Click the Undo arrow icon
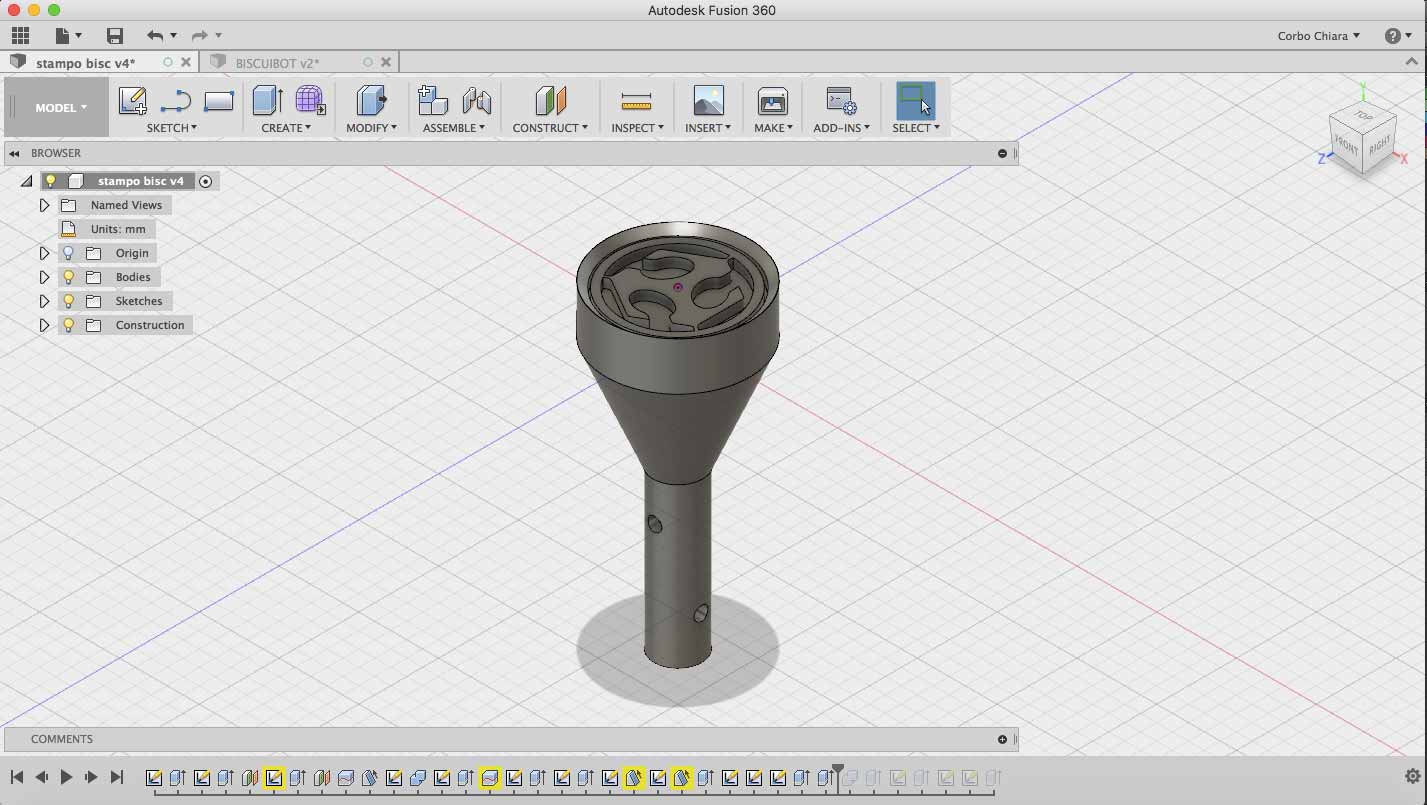 pos(154,36)
